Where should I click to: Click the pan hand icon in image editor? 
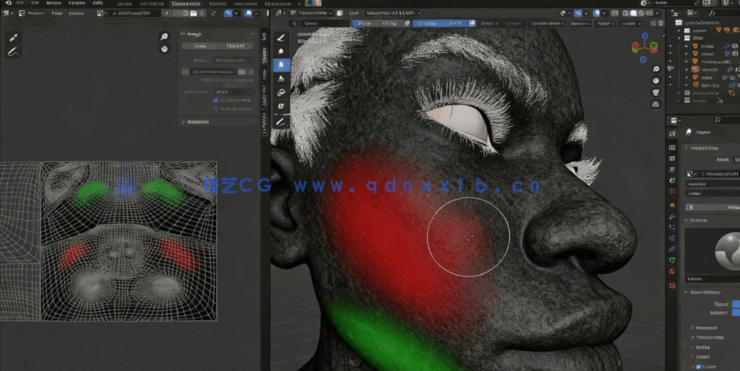[x=164, y=49]
